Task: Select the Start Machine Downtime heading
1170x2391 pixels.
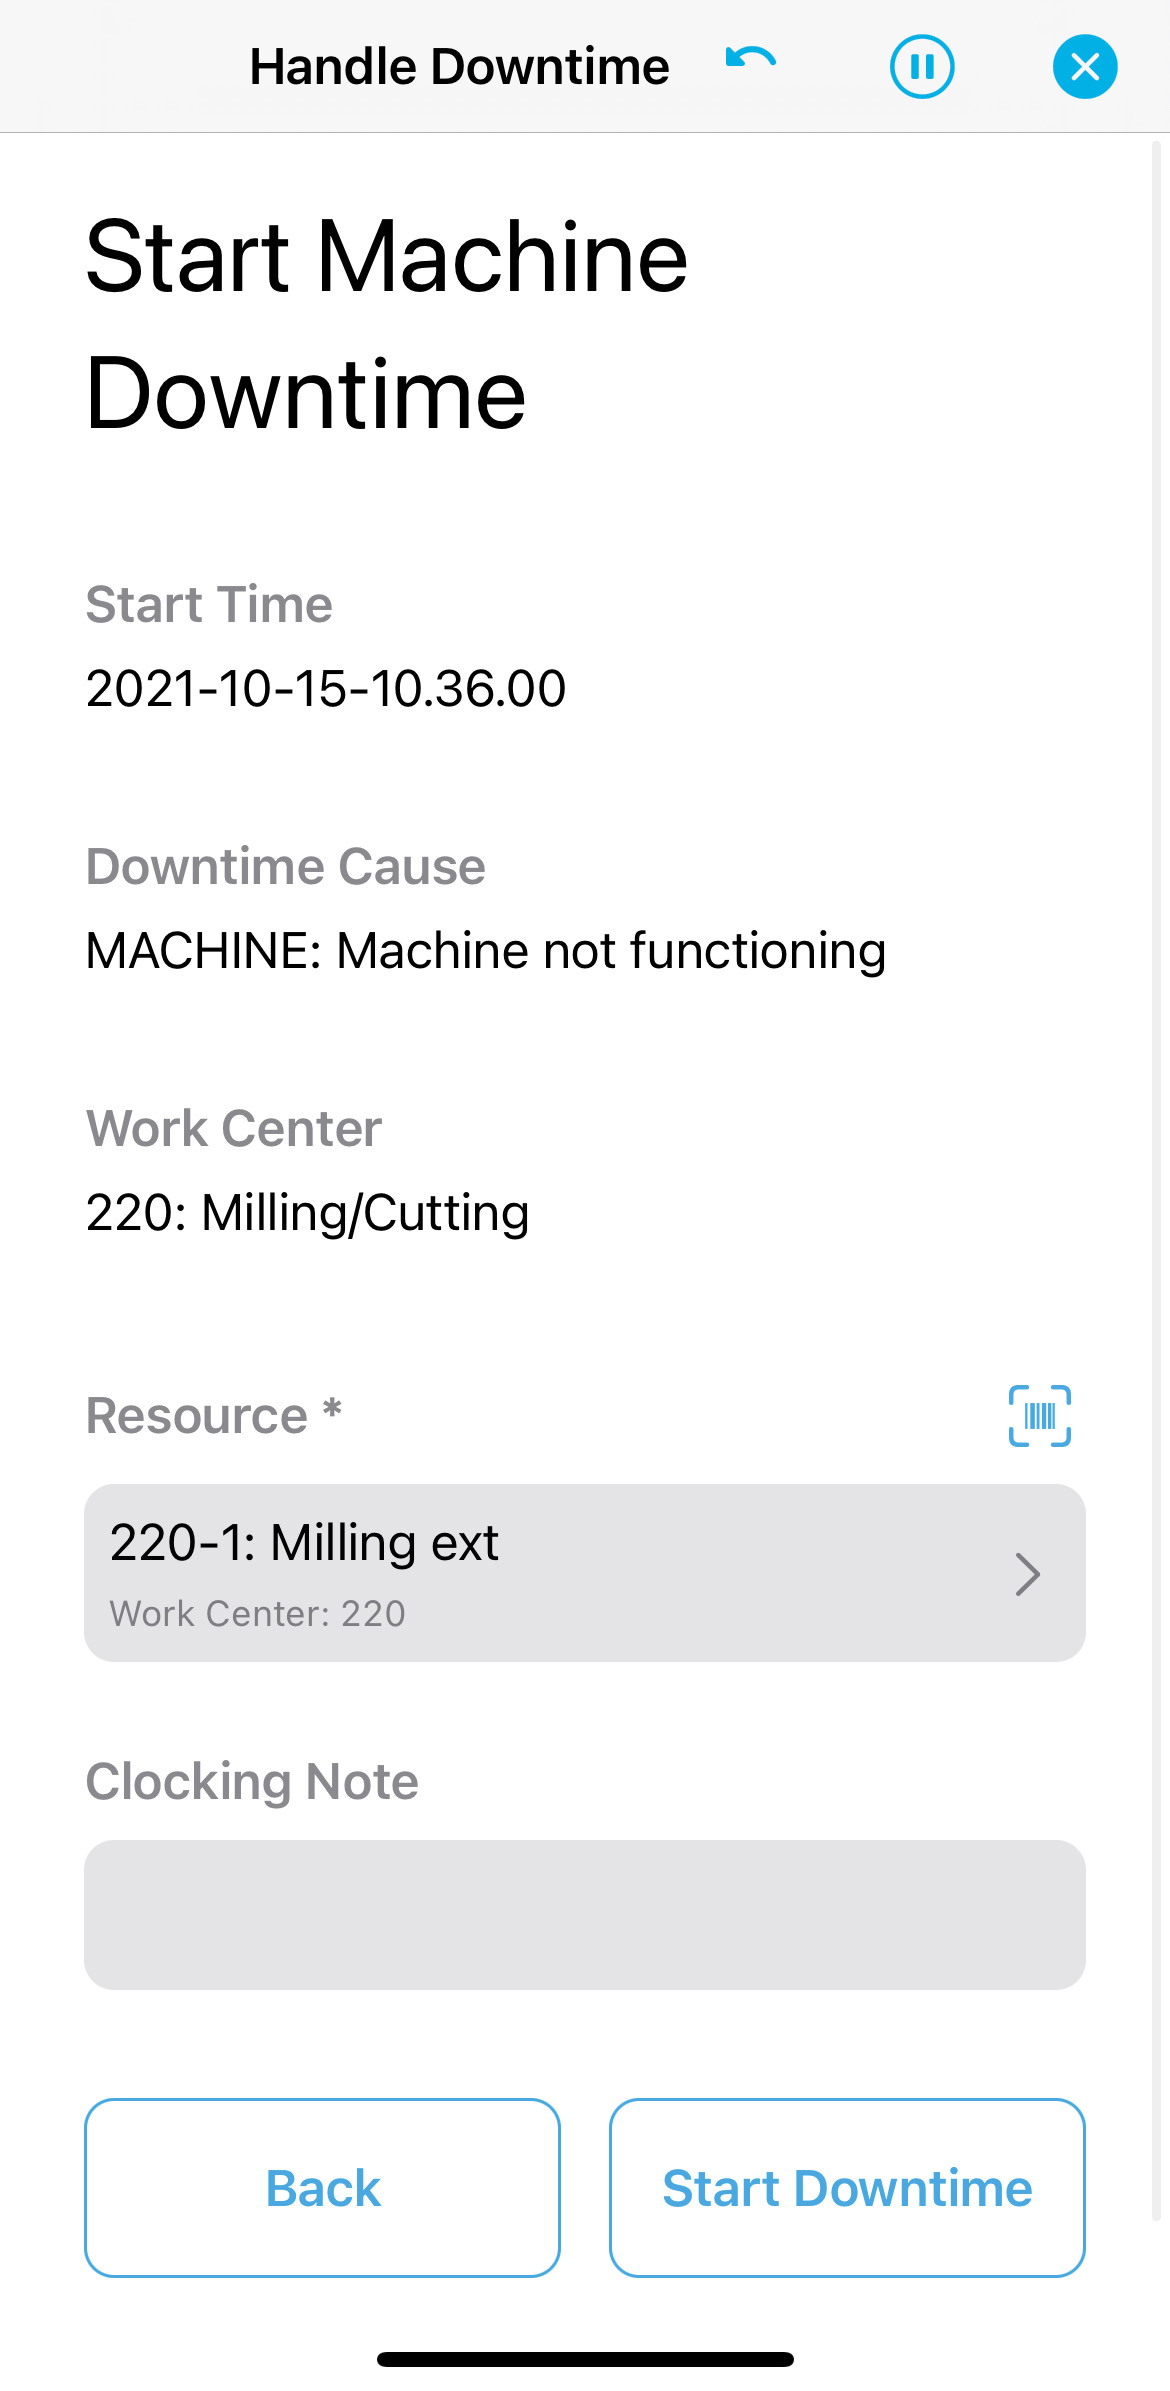Action: coord(386,325)
